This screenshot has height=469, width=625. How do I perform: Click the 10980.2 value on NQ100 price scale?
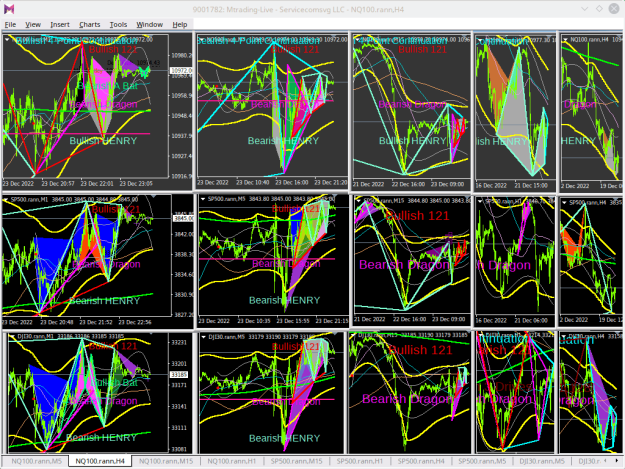[x=181, y=55]
